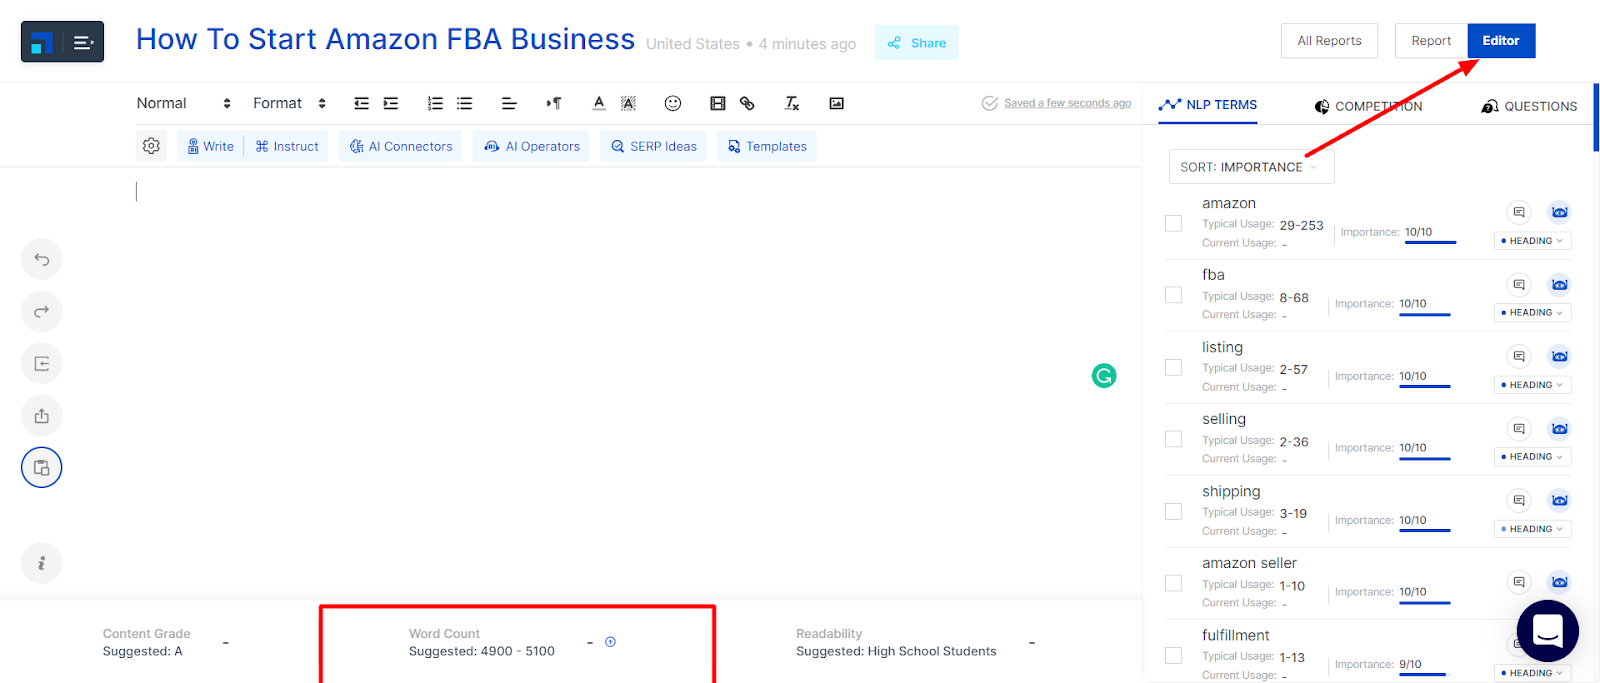Screen dimensions: 1600x683
Task: Decrease indent in toolbar
Action: tap(361, 103)
